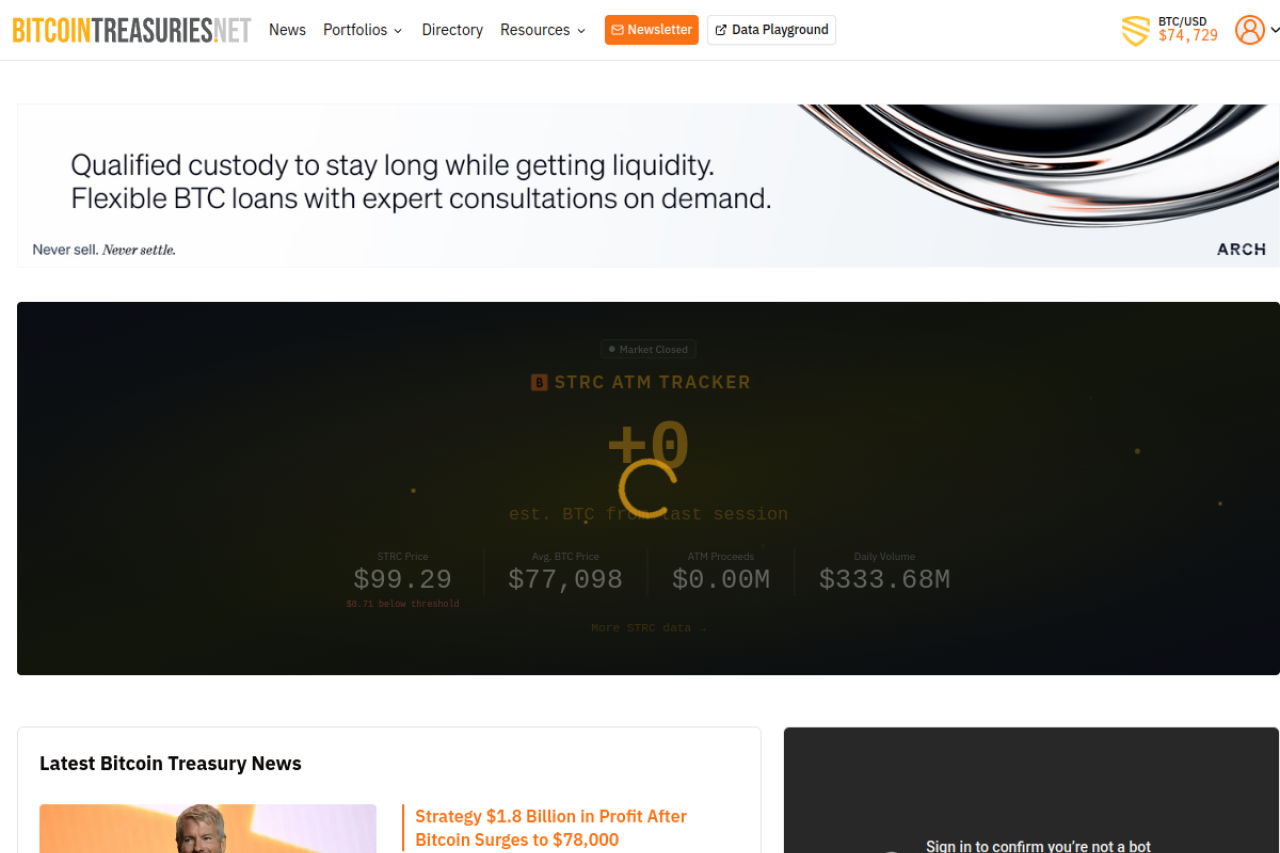Image resolution: width=1280 pixels, height=853 pixels.
Task: Click the ARCH custody advertisement banner
Action: pyautogui.click(x=648, y=186)
